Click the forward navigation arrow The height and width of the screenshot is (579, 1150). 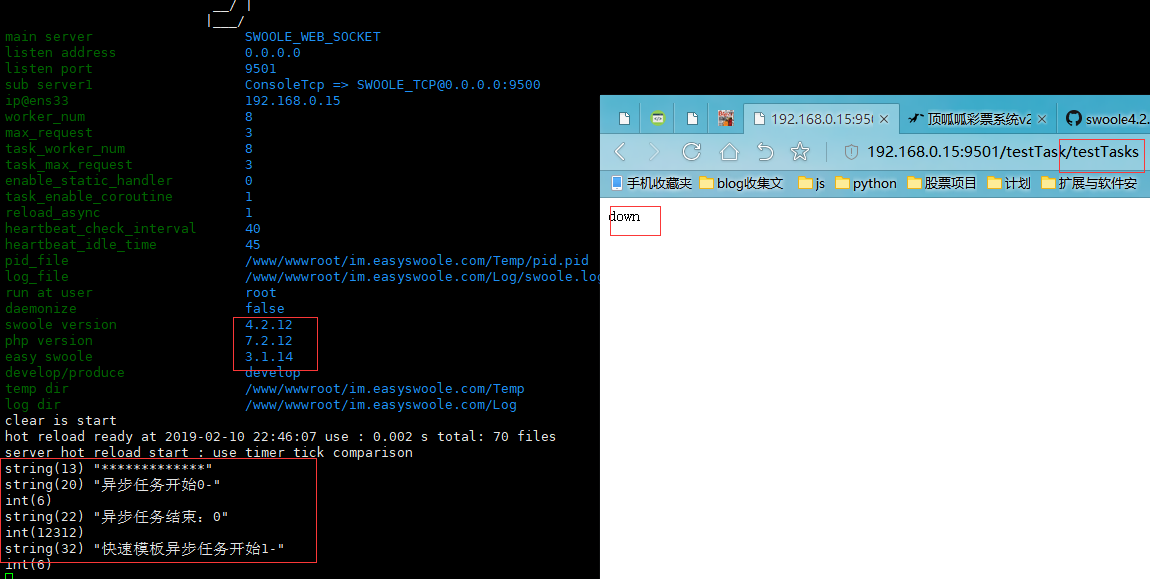click(654, 151)
